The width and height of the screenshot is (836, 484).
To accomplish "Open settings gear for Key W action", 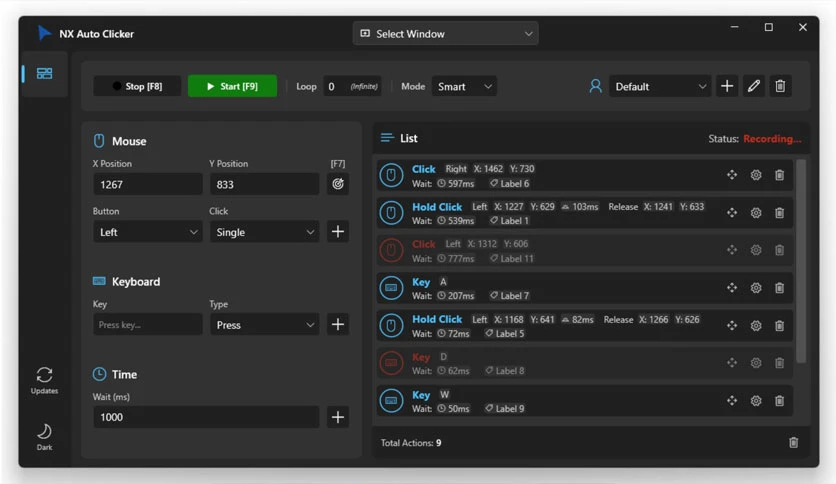I will tap(756, 401).
